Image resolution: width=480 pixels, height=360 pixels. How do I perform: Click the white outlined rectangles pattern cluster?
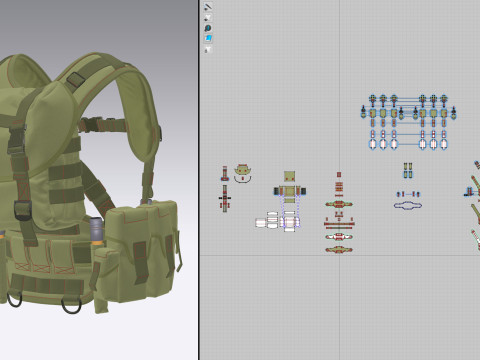278,222
